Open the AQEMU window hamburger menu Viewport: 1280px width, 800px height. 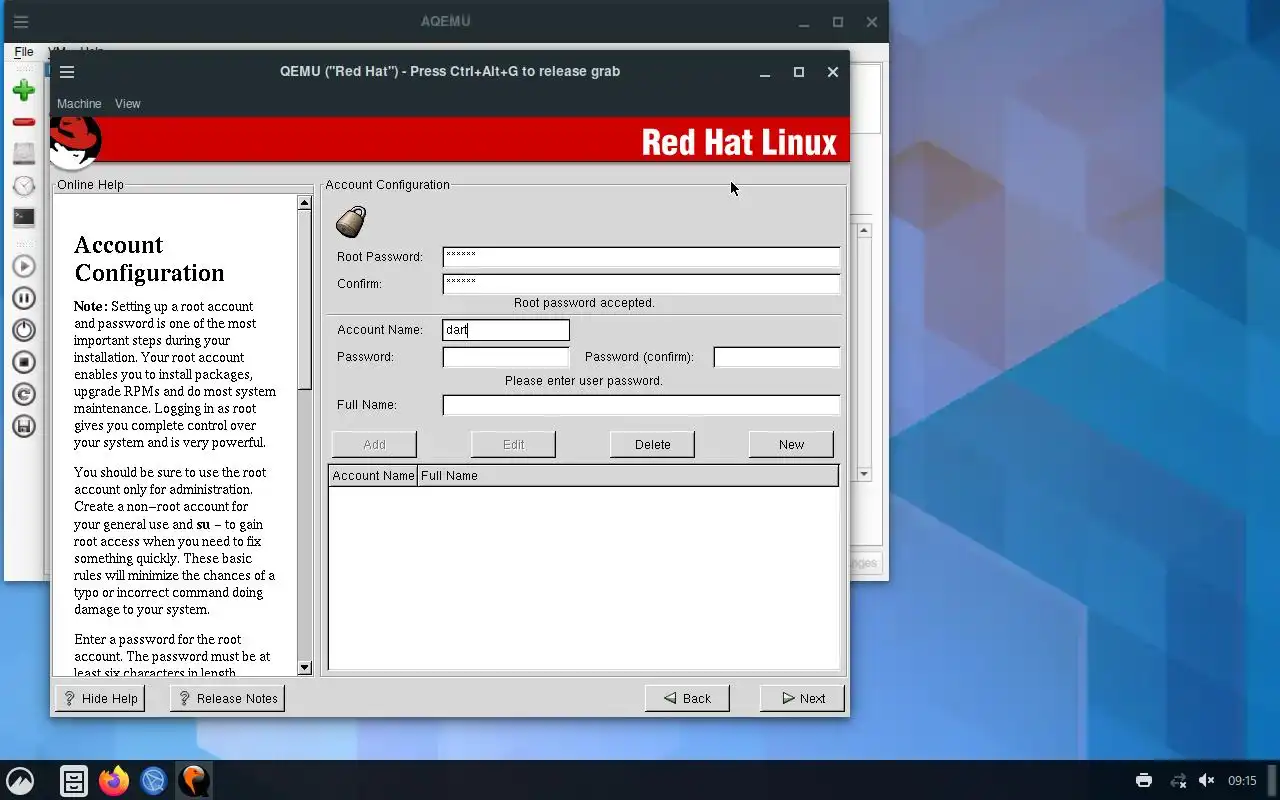click(20, 22)
